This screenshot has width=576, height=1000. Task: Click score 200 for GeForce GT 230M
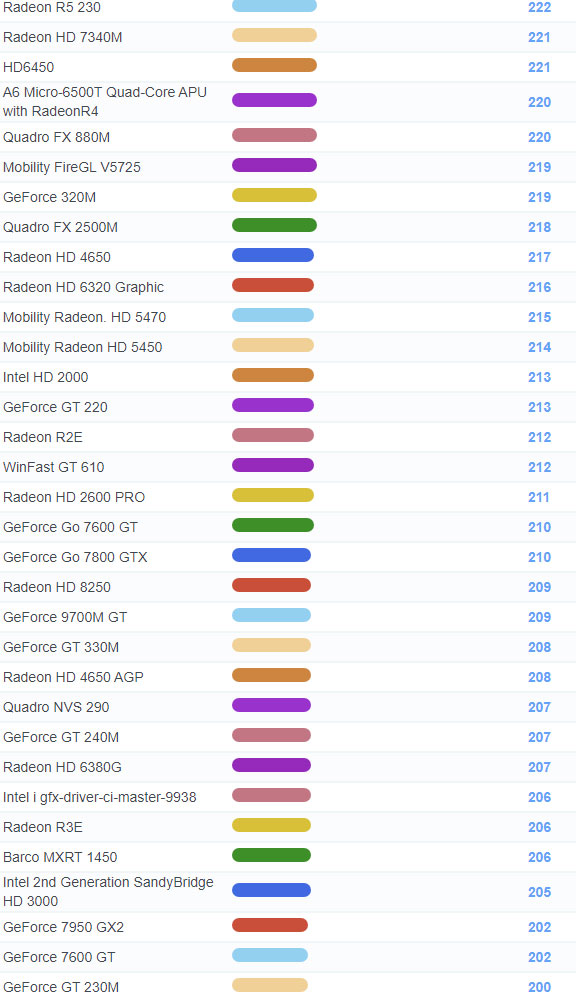(540, 987)
